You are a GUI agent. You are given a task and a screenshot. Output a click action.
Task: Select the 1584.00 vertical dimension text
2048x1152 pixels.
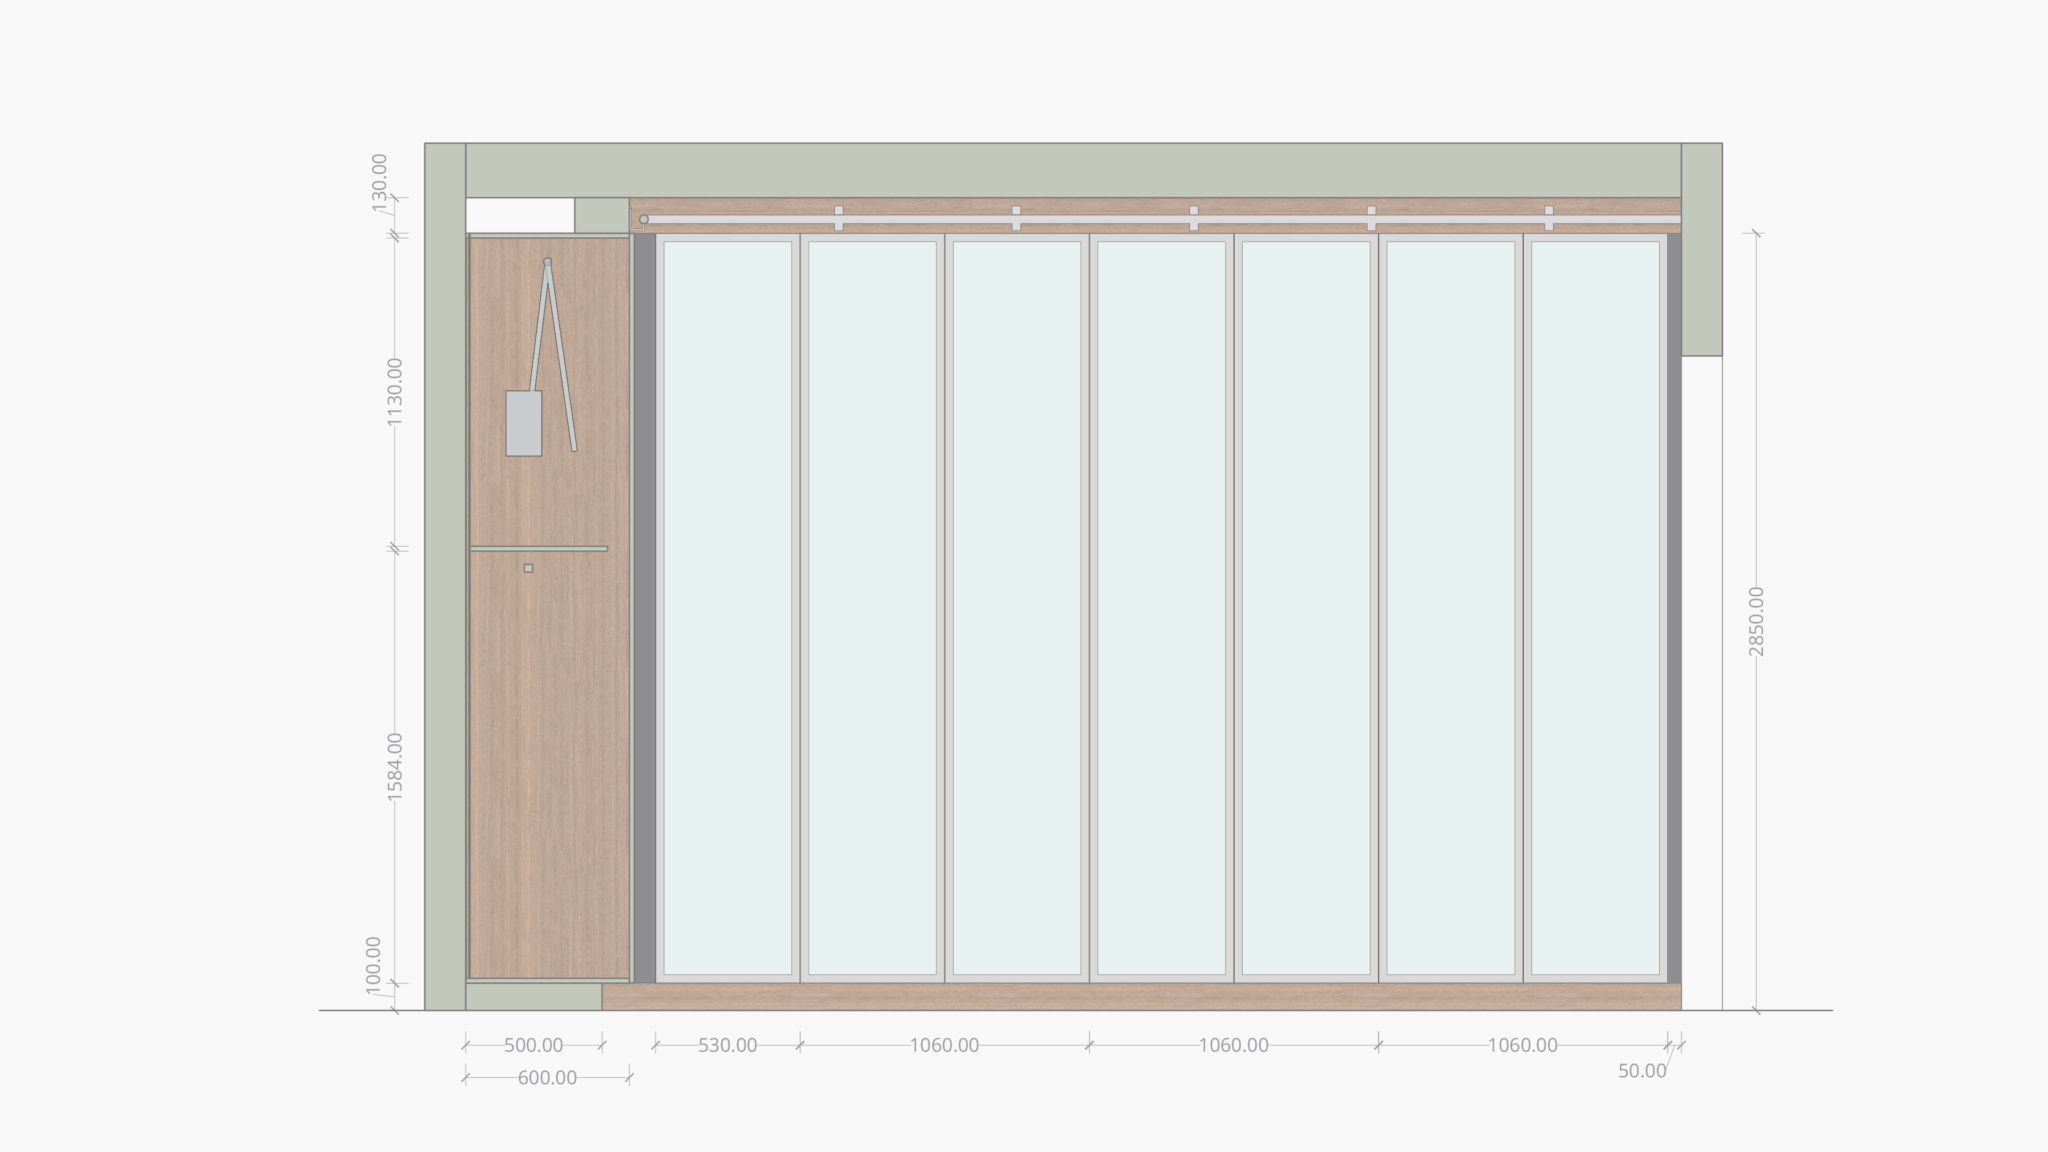point(395,766)
